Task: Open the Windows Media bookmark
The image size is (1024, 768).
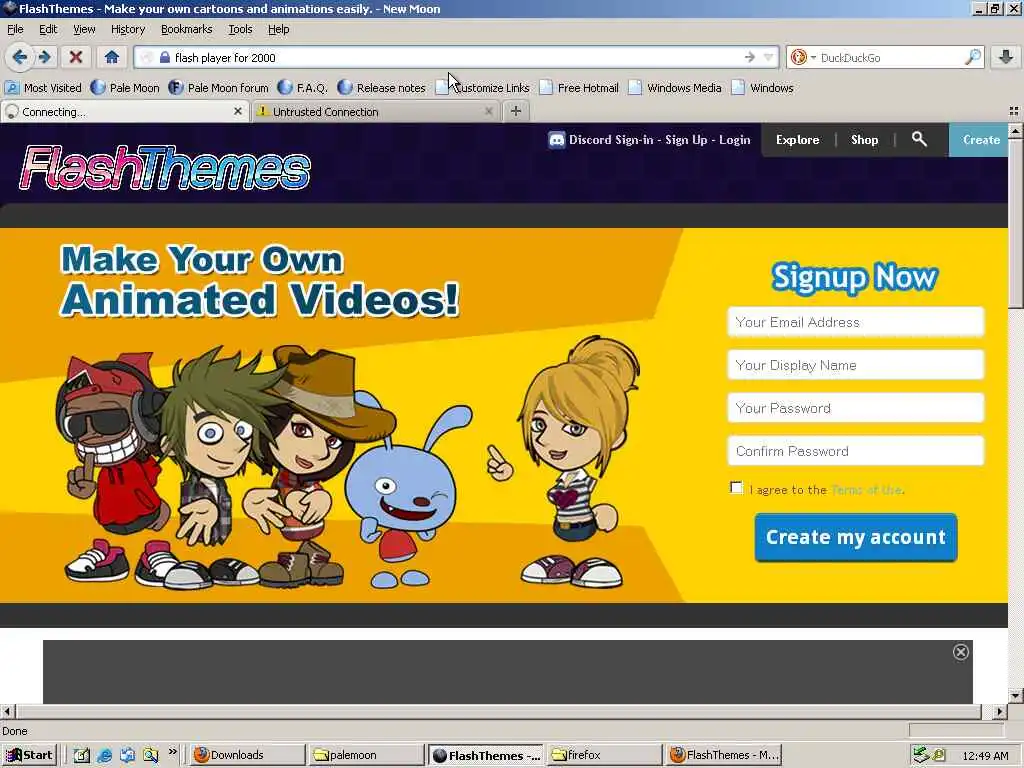Action: pyautogui.click(x=675, y=88)
